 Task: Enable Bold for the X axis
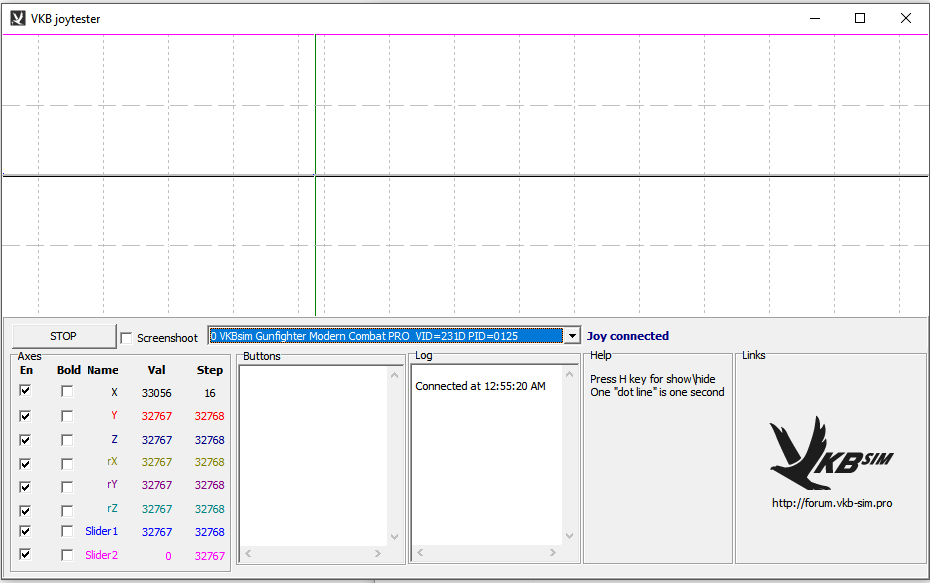coord(67,391)
